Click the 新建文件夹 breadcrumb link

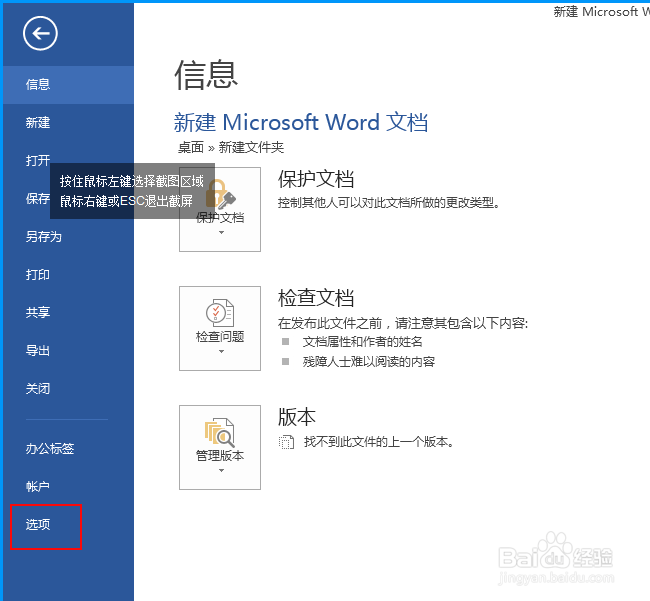coord(251,148)
